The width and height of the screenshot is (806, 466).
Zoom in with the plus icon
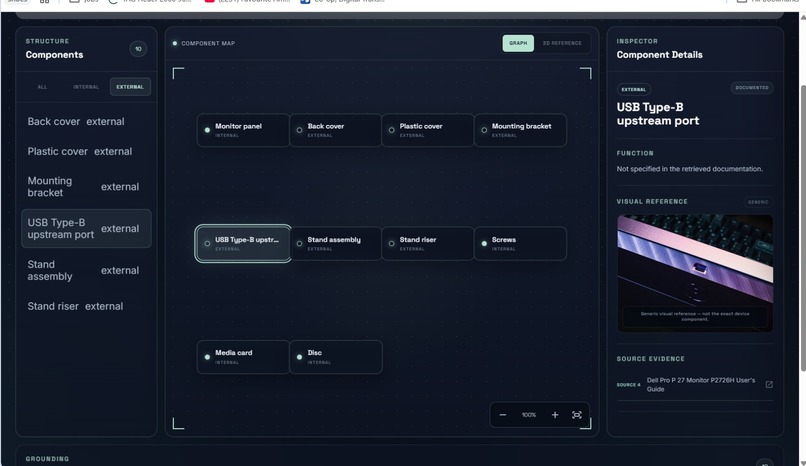pos(555,415)
